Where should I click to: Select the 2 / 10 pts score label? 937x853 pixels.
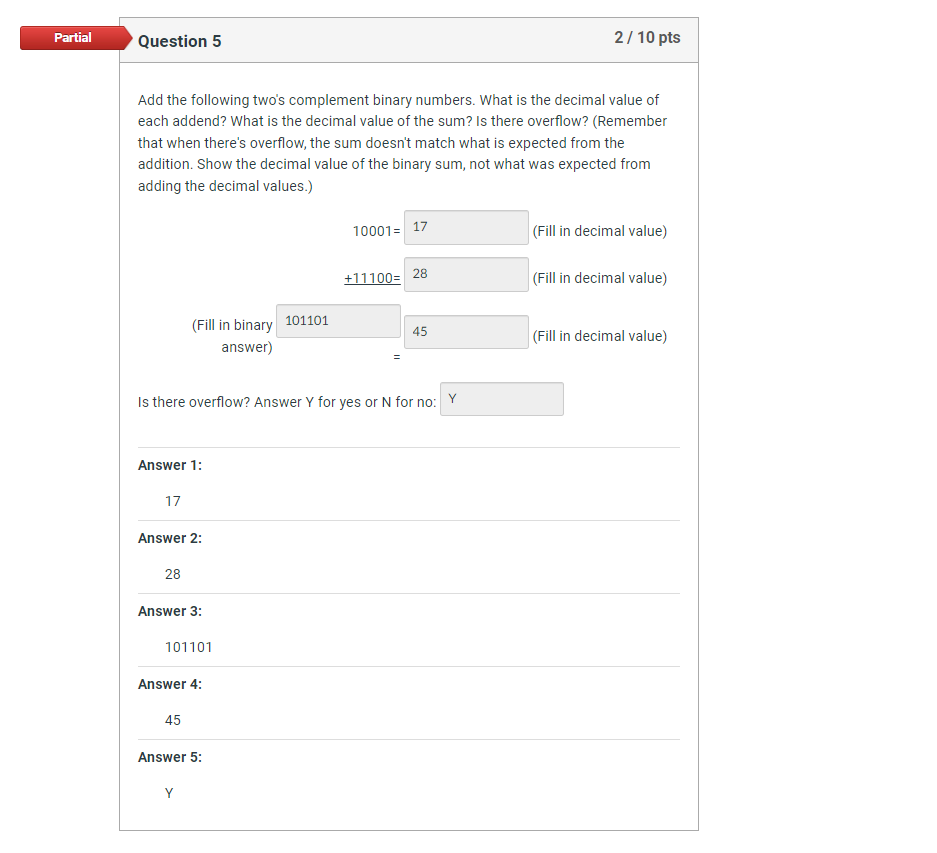click(x=646, y=37)
